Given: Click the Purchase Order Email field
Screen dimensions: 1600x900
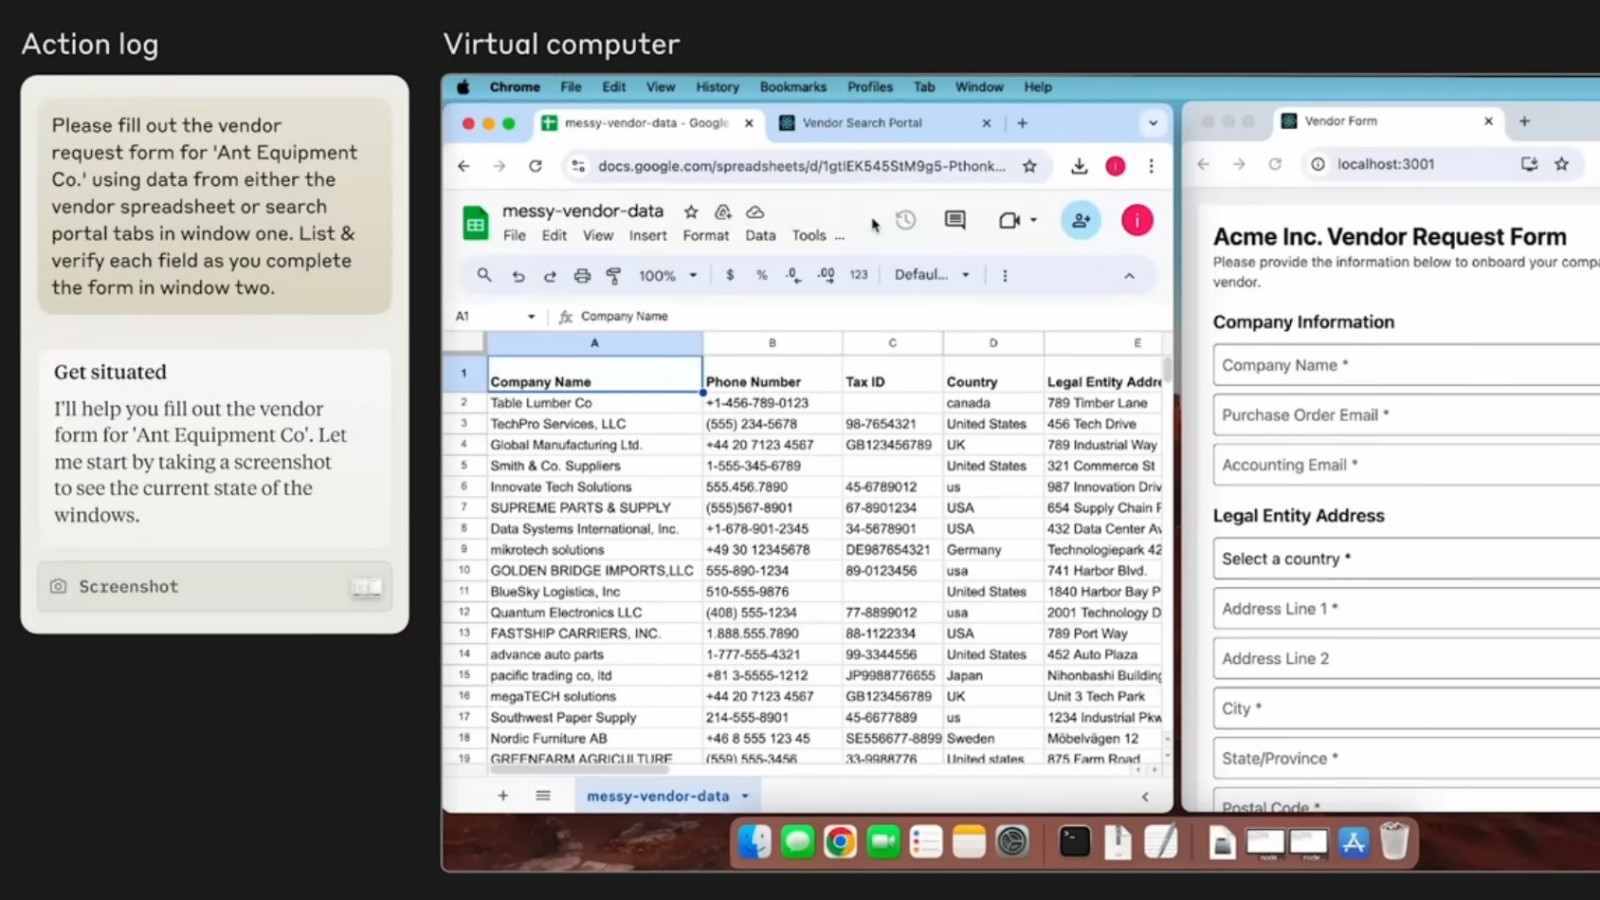Looking at the screenshot, I should 1406,415.
